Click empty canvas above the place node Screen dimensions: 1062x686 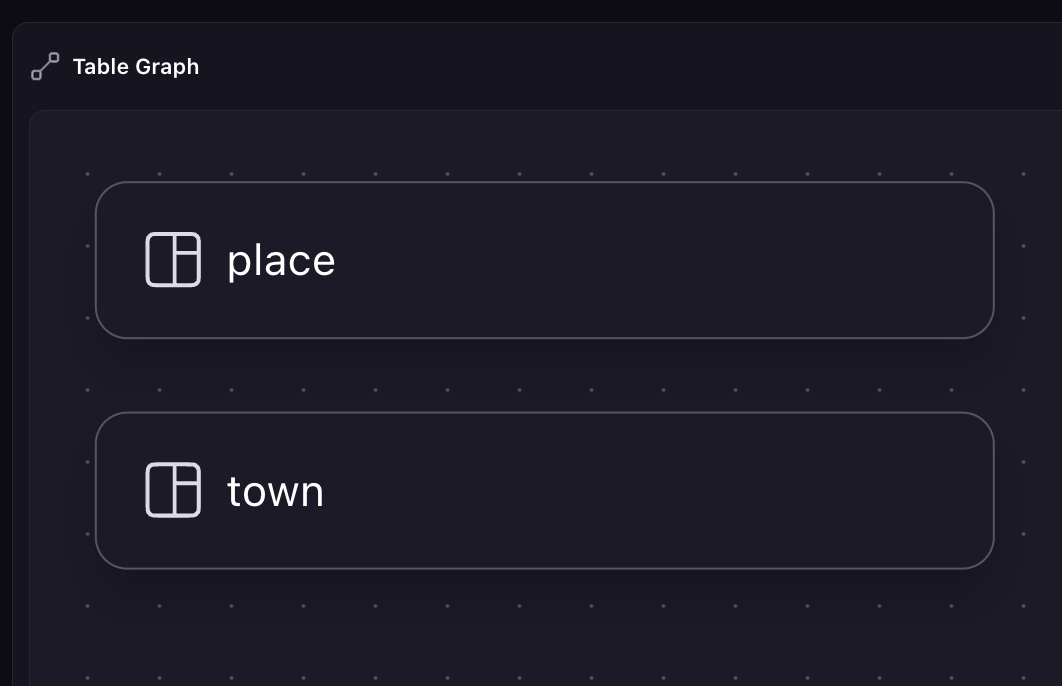[544, 147]
